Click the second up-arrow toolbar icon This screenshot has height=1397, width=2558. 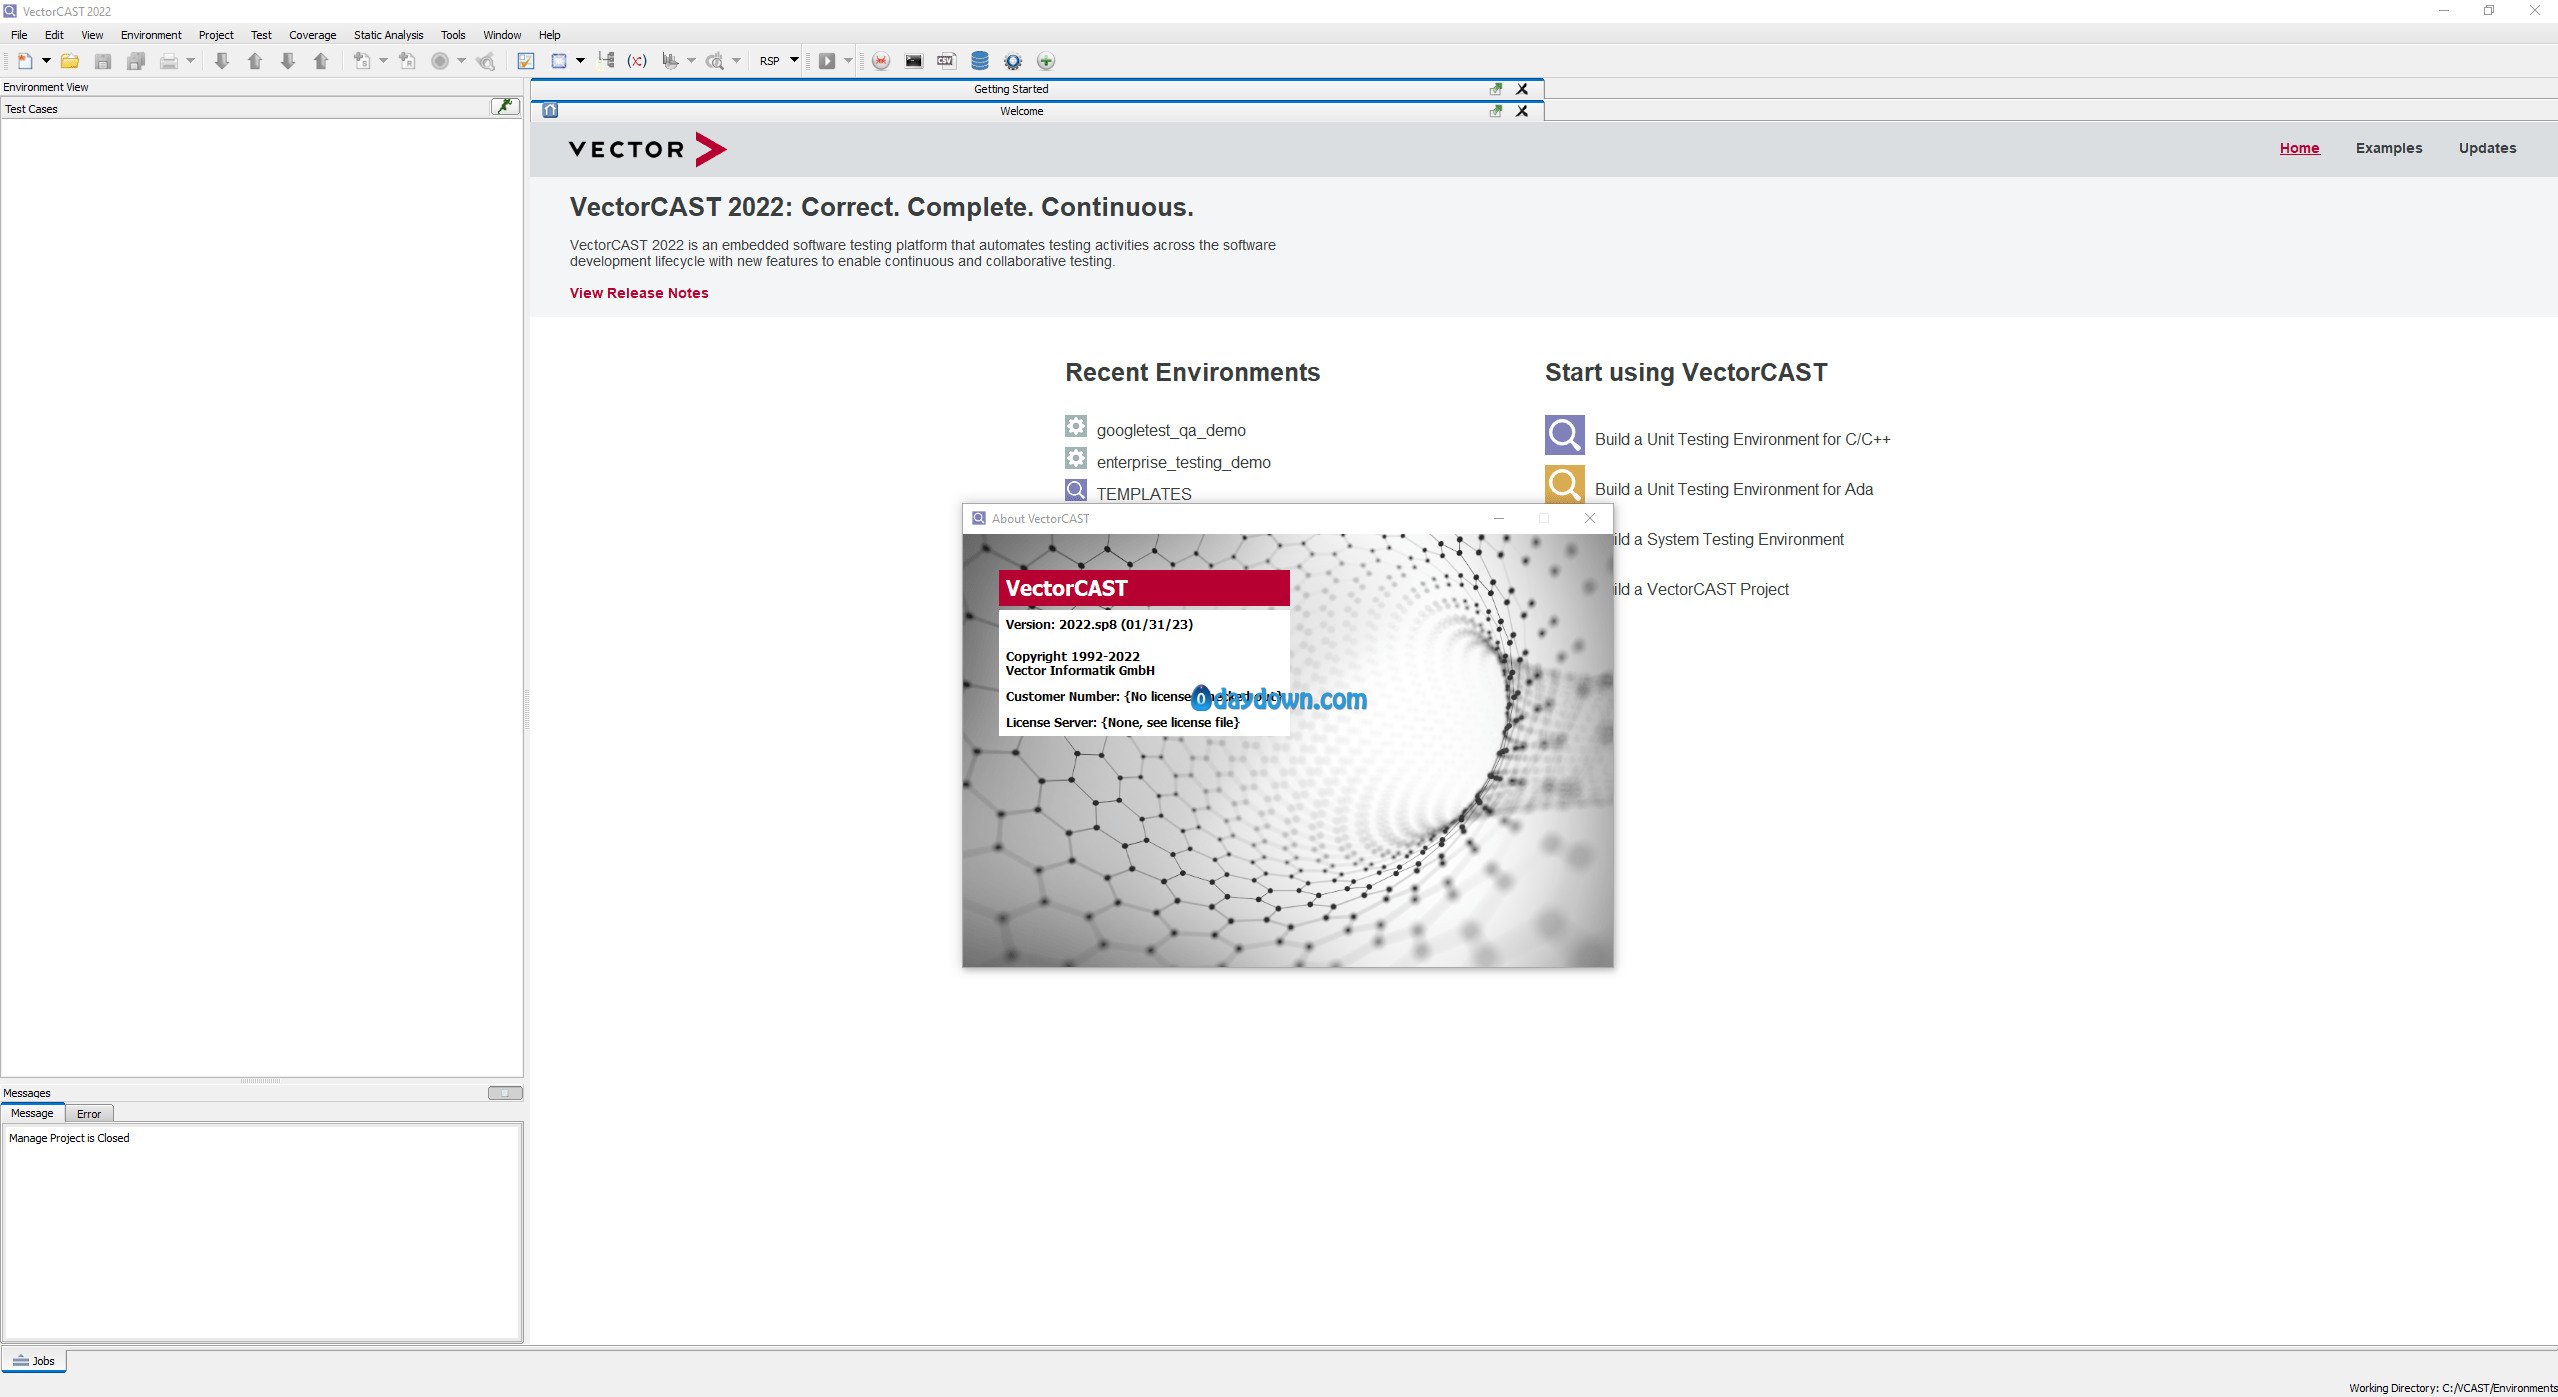[x=321, y=61]
